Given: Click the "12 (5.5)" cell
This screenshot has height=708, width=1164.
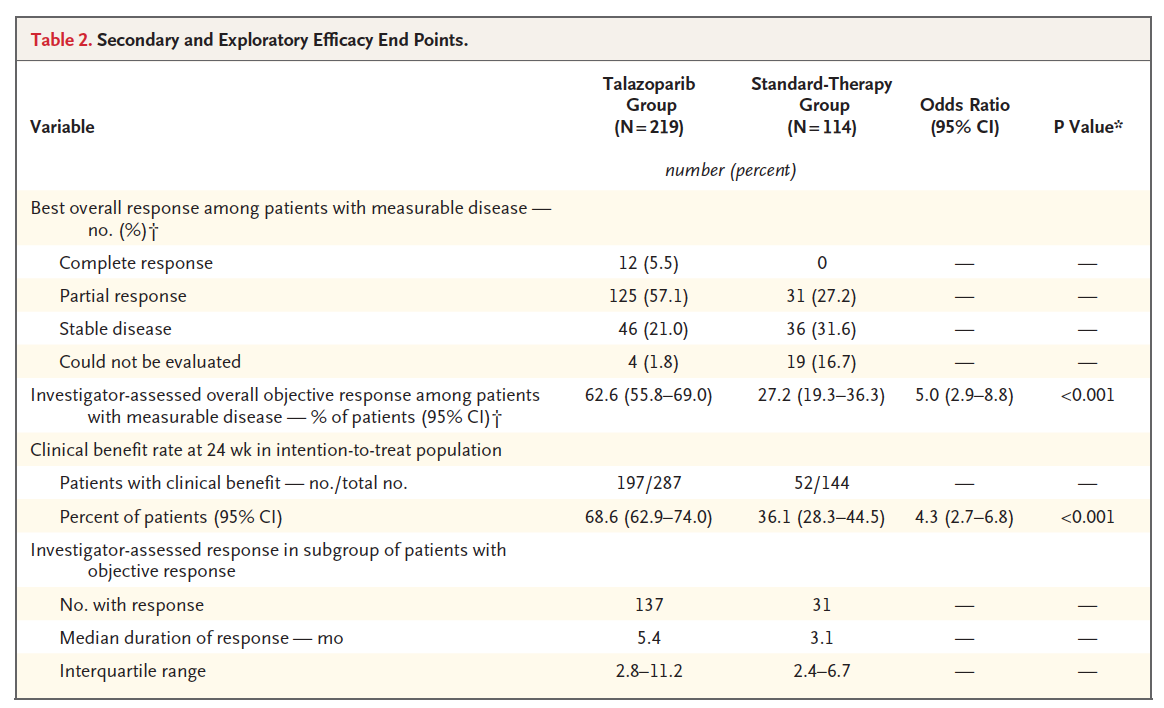Looking at the screenshot, I should (x=648, y=263).
